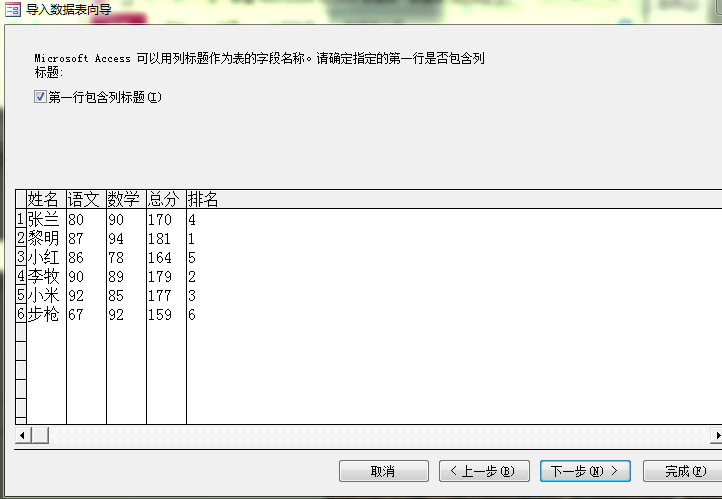The height and width of the screenshot is (499, 722).
Task: Uncheck 第一行包含列标题 checkbox
Action: (x=40, y=97)
